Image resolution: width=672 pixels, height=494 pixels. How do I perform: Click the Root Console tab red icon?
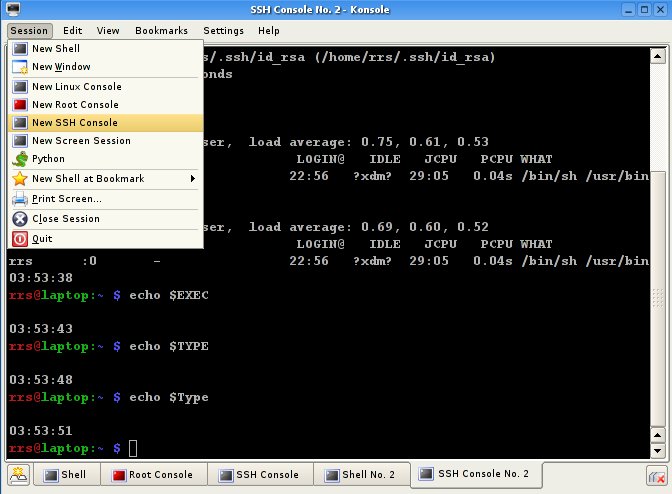coord(119,475)
